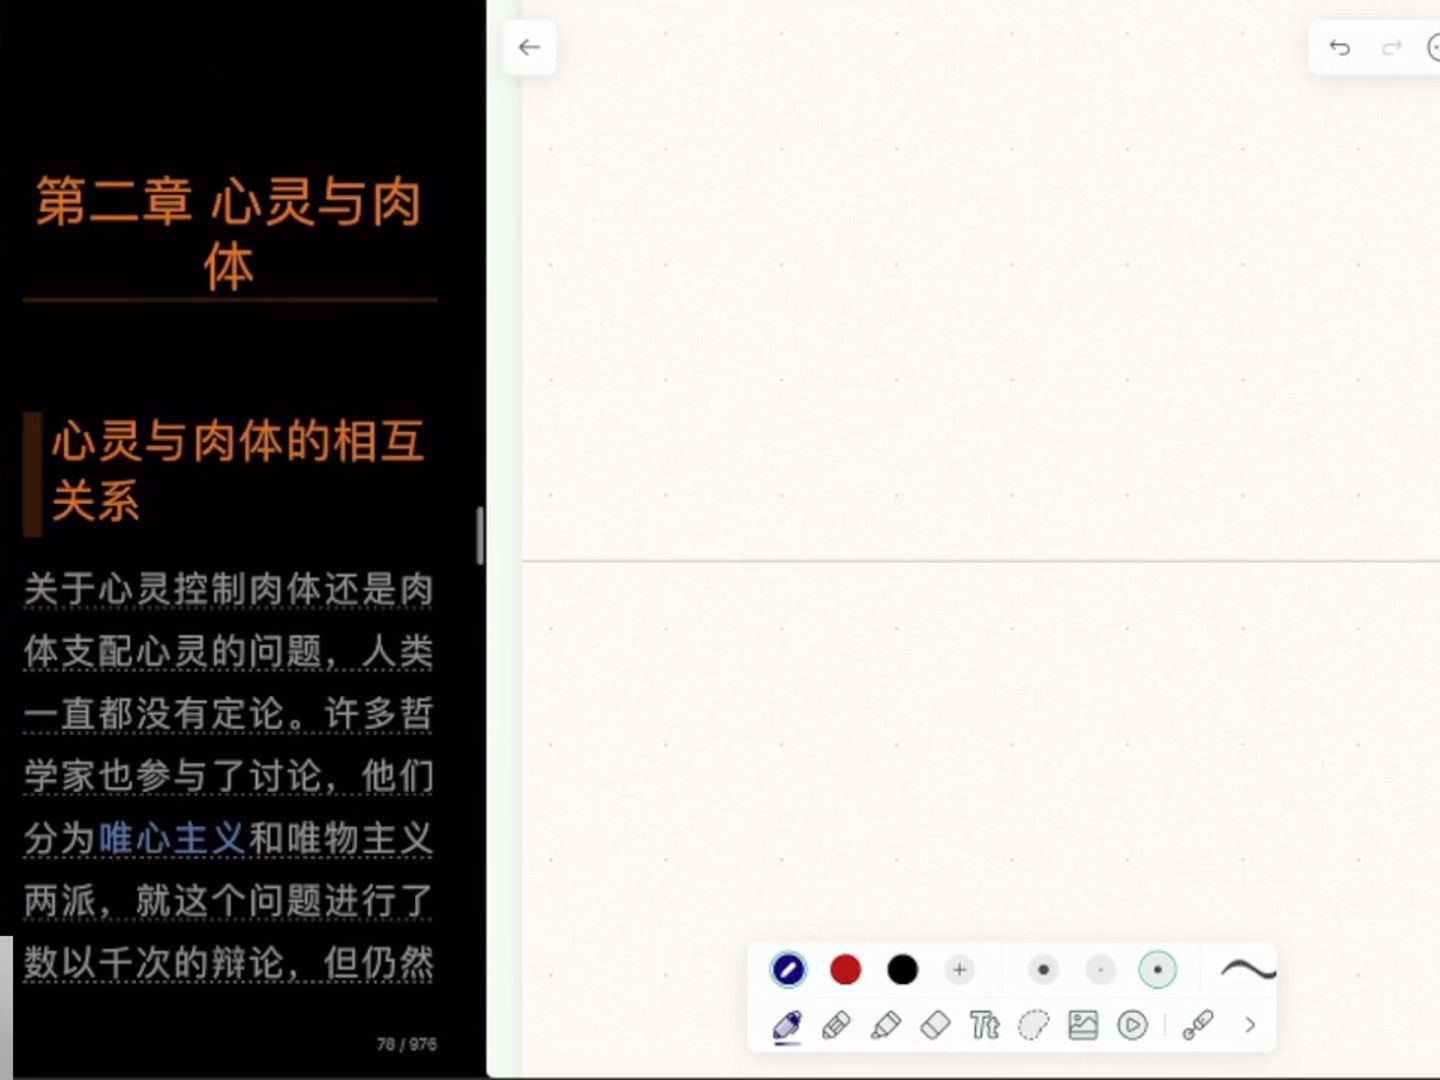The width and height of the screenshot is (1440, 1080).
Task: Expand more tools with right chevron
Action: 1250,1025
